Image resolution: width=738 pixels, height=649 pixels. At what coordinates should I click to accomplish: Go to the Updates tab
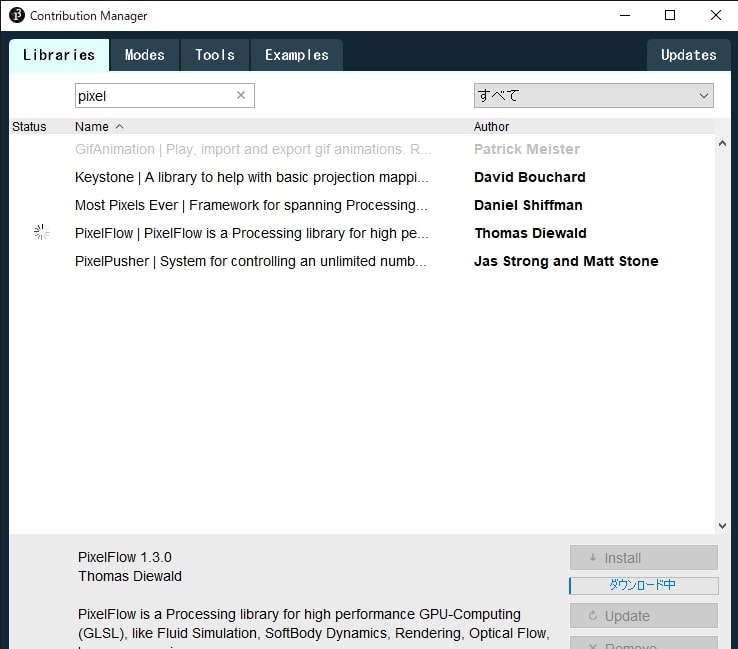689,55
